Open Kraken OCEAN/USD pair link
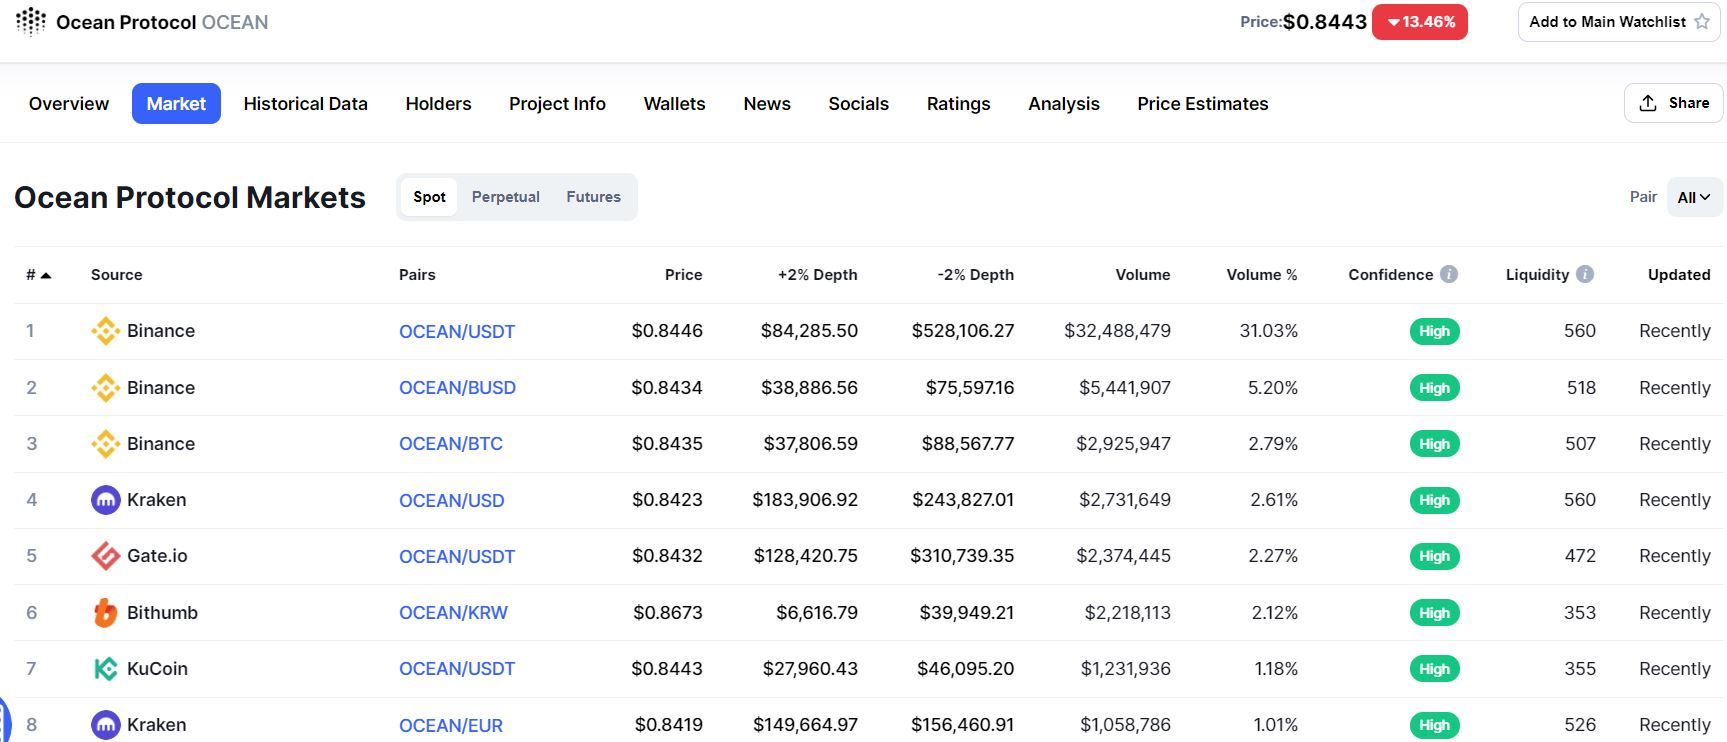The image size is (1727, 742). point(451,501)
